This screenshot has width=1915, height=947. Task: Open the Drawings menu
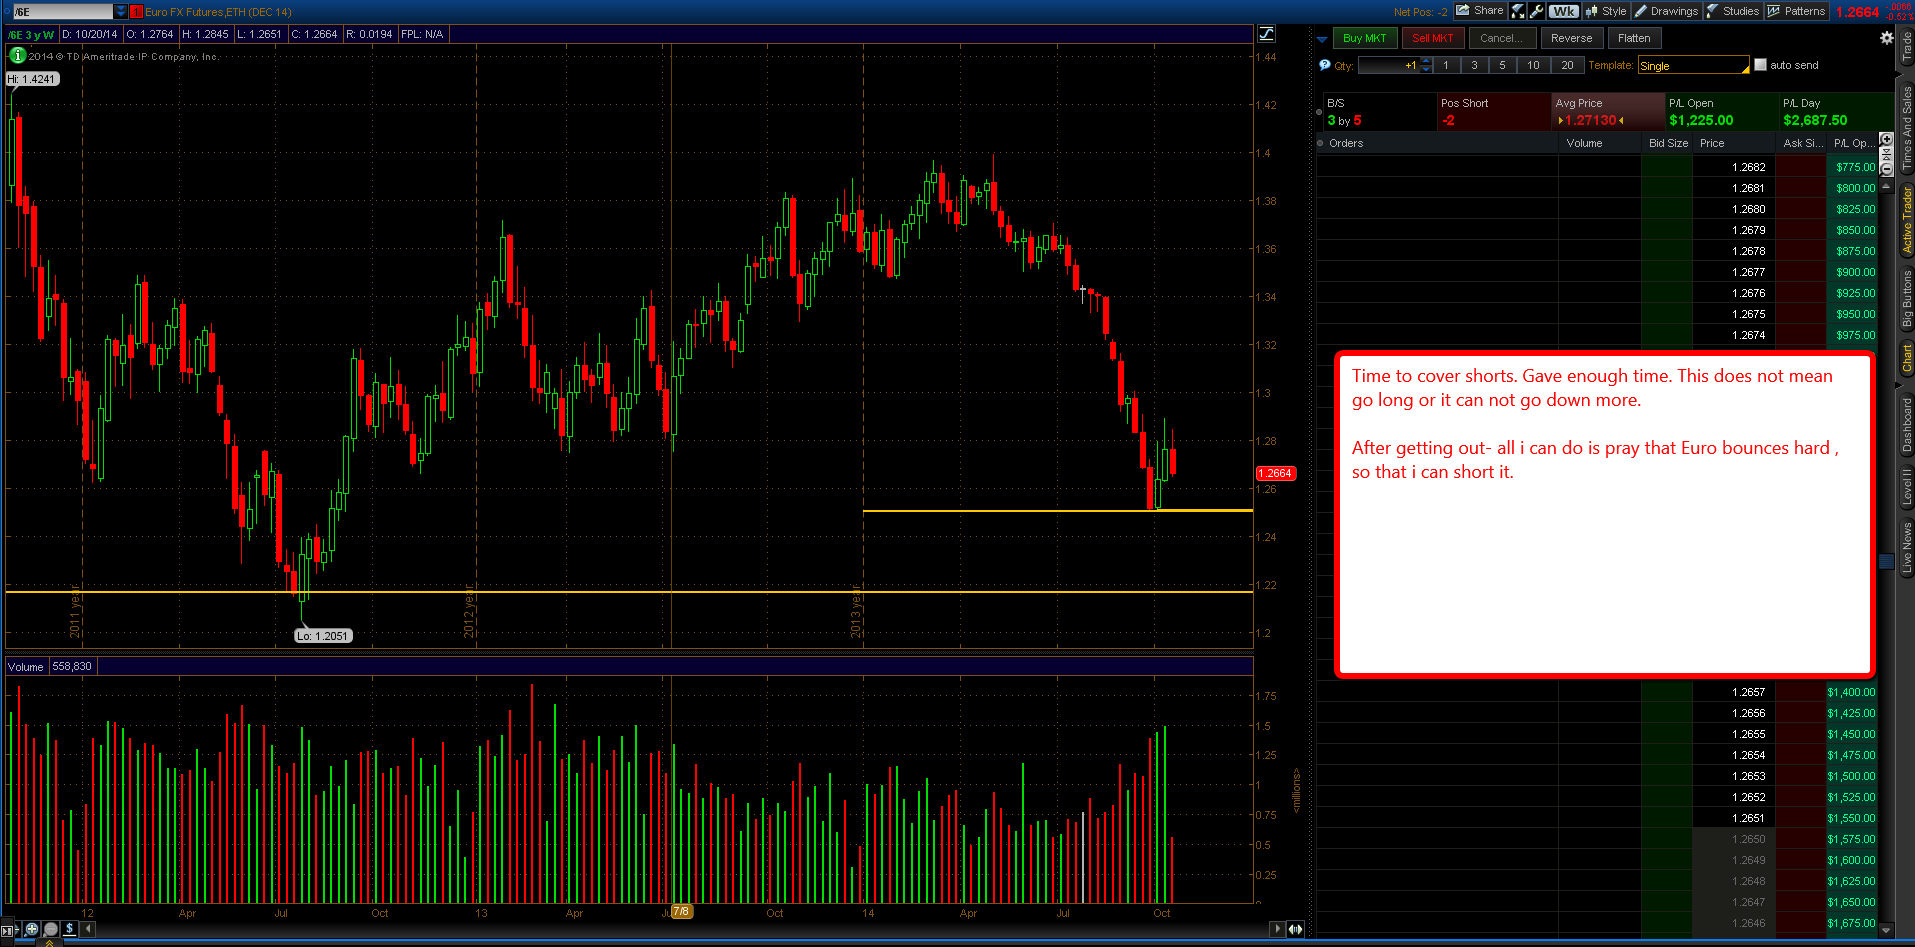click(x=1666, y=11)
